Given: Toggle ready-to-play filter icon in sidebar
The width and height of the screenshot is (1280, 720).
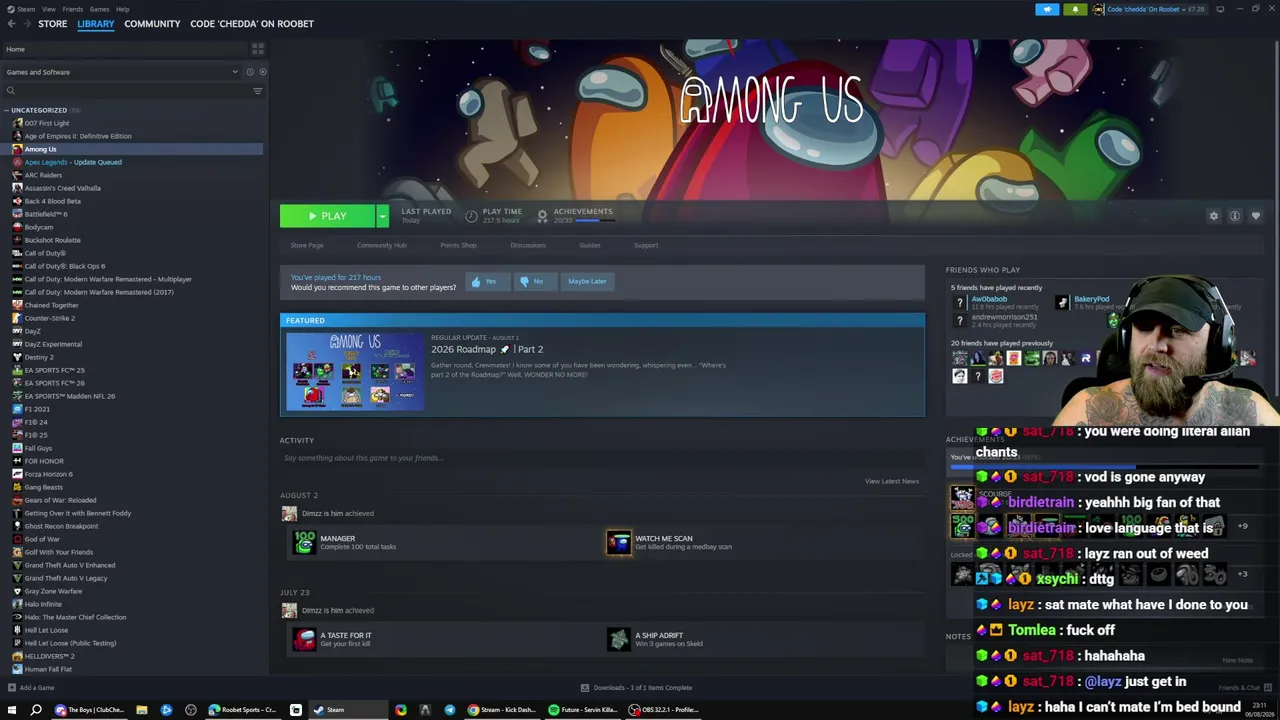Looking at the screenshot, I should tap(262, 72).
